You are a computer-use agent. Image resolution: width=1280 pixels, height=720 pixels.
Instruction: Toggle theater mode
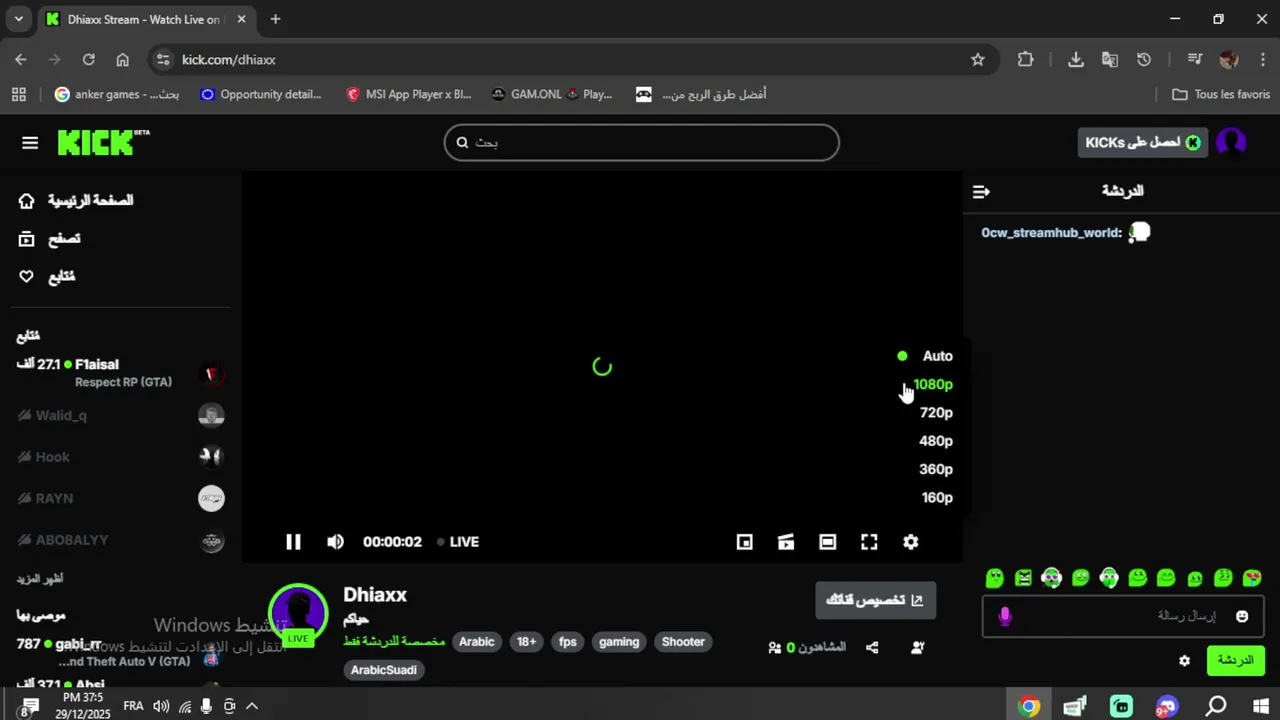(x=827, y=542)
